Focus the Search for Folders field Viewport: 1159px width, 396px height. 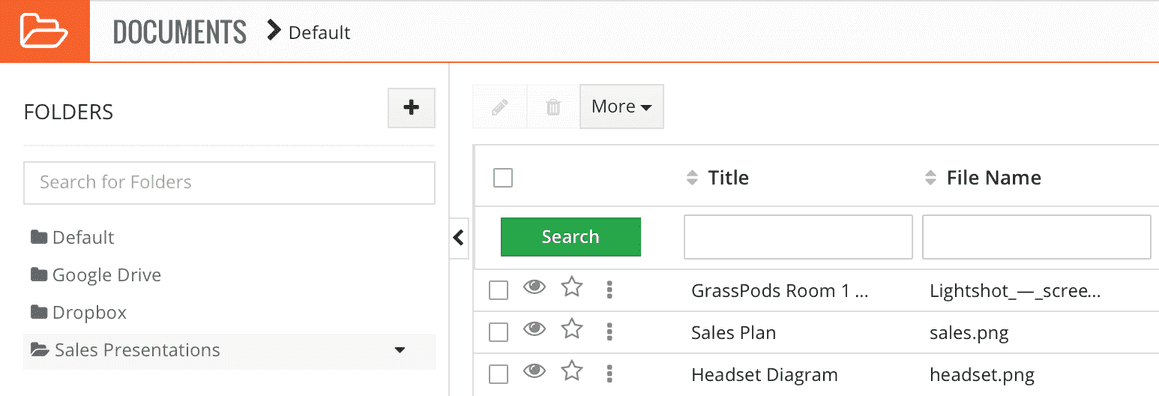tap(229, 182)
